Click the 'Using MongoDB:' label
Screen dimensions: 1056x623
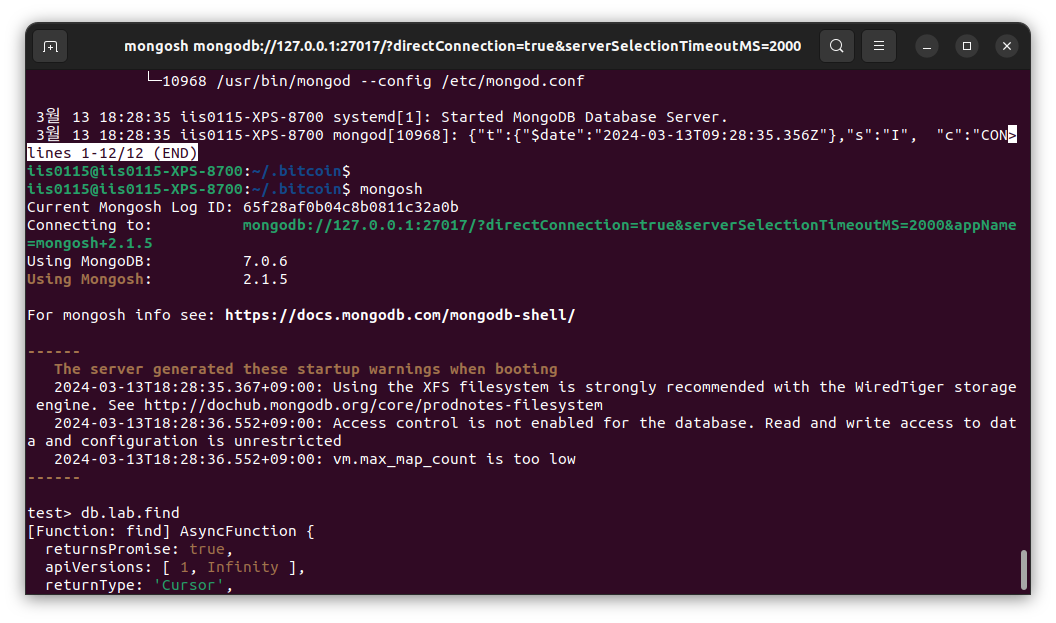tap(90, 261)
